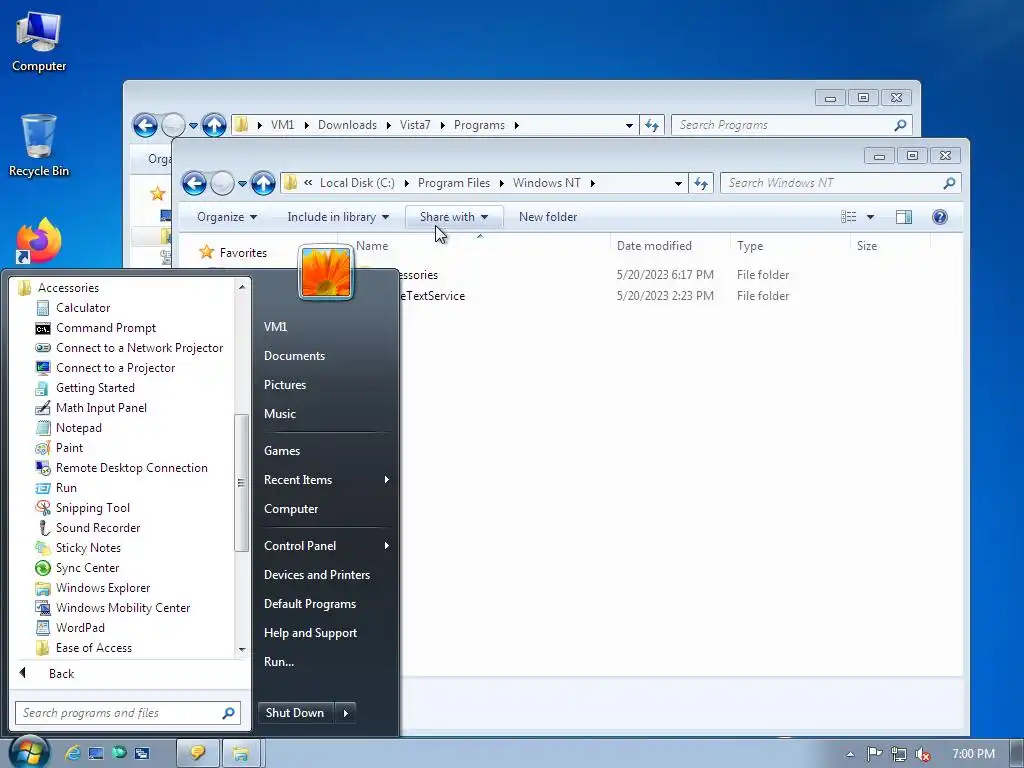The image size is (1024, 768).
Task: Open Internet Explorer from taskbar
Action: coord(73,753)
